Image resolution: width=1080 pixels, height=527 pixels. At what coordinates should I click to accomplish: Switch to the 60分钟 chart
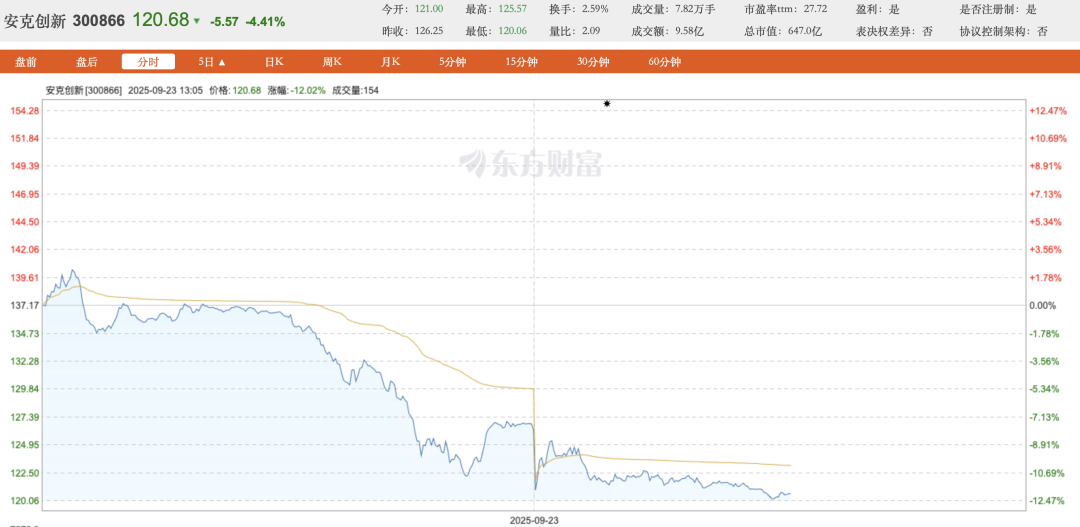[664, 62]
